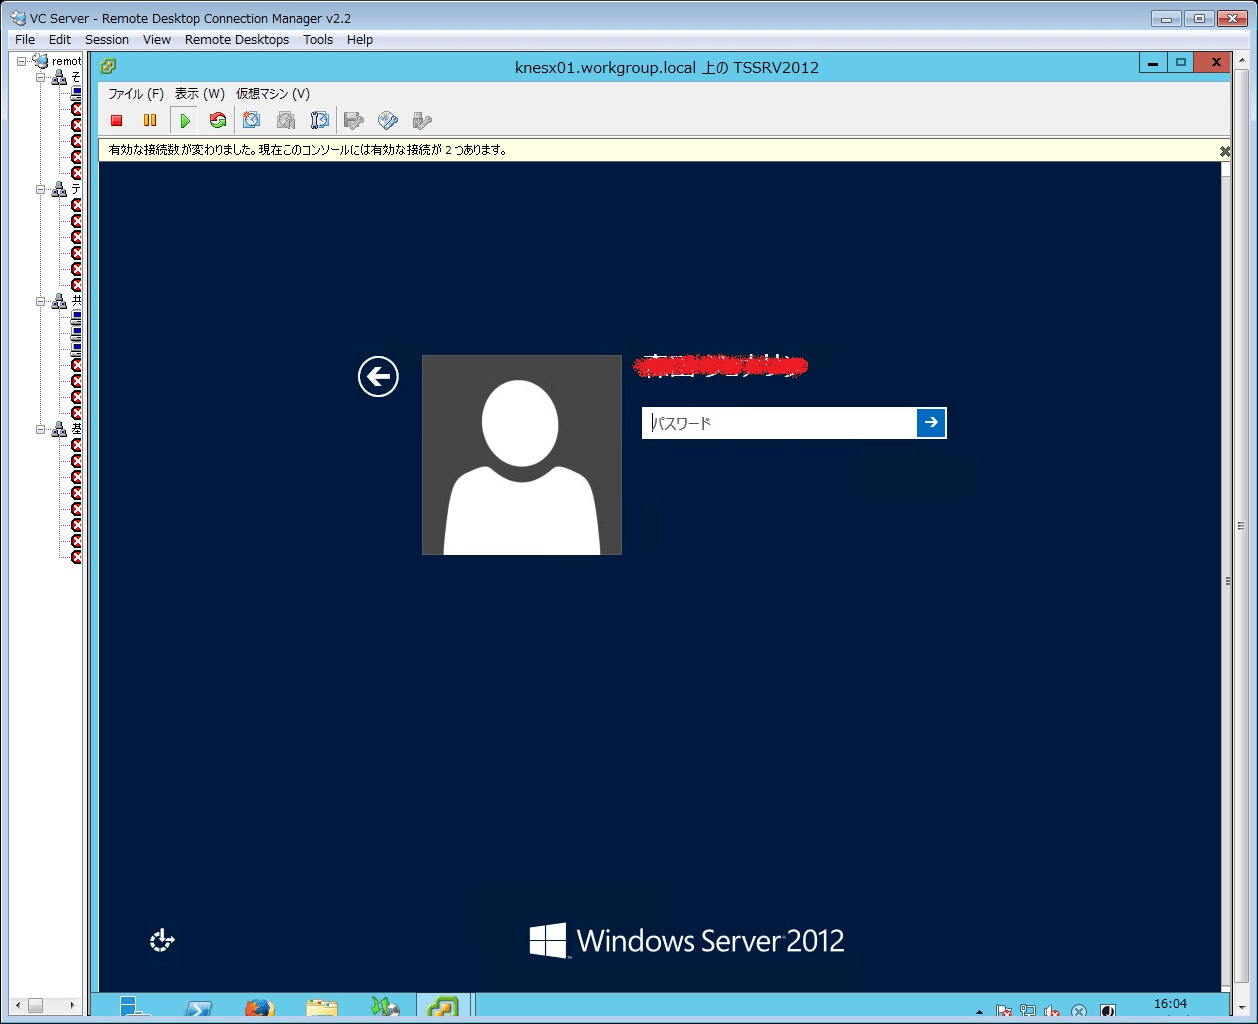Click the tree panel scrollbar left arrow

[16, 1005]
